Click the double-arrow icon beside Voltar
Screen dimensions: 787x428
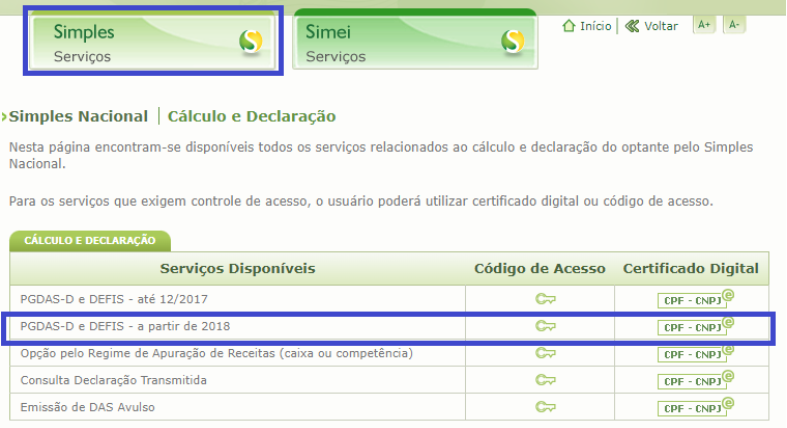click(x=632, y=26)
